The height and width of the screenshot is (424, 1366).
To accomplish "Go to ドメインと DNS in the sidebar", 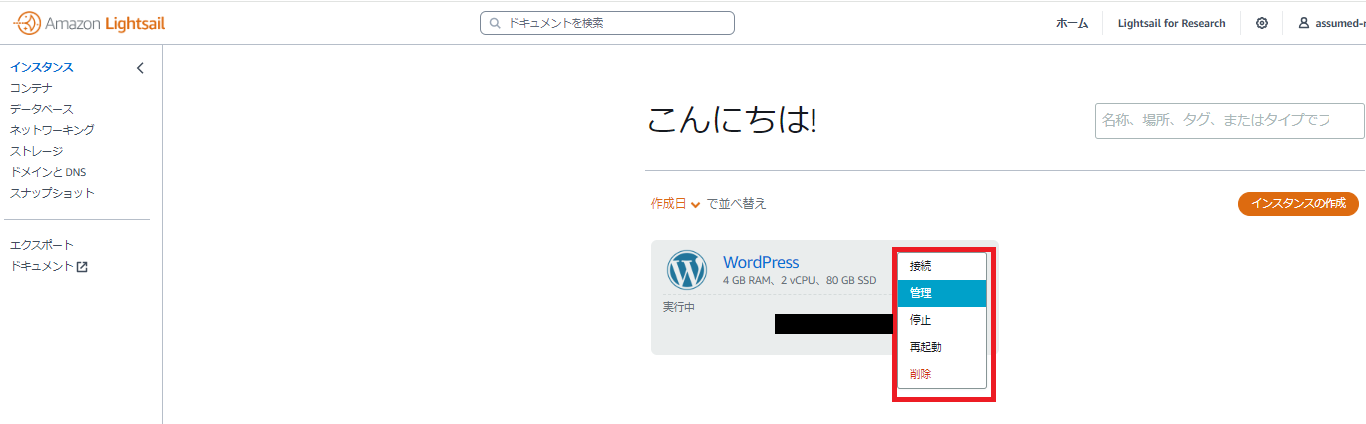I will (48, 172).
